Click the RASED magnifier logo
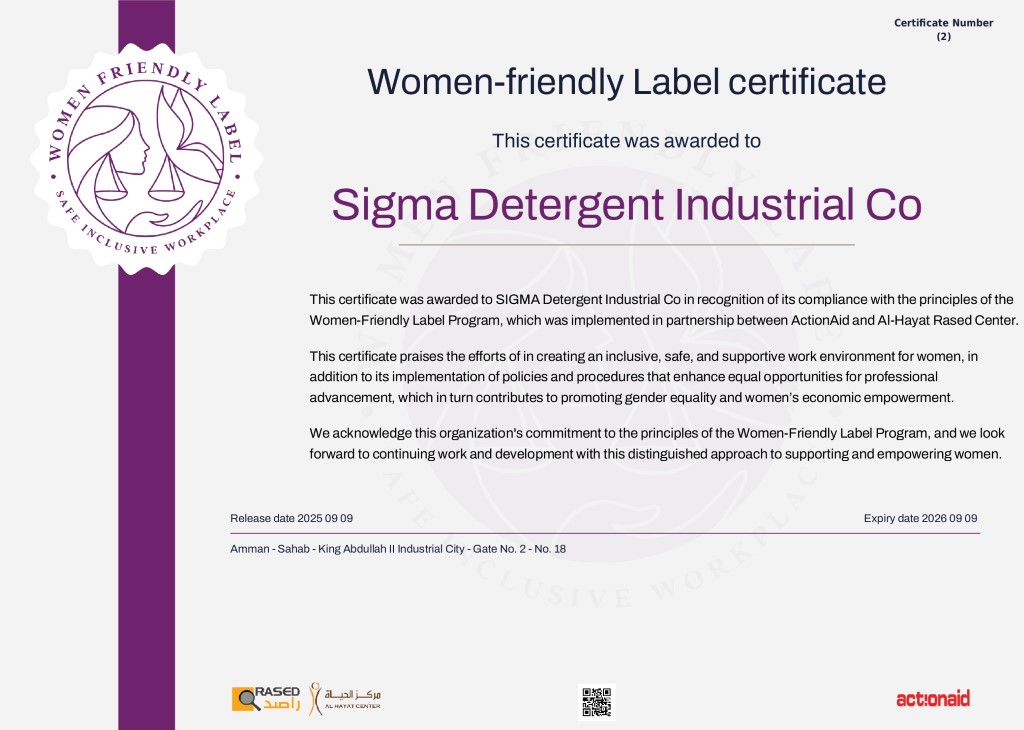 (x=265, y=698)
